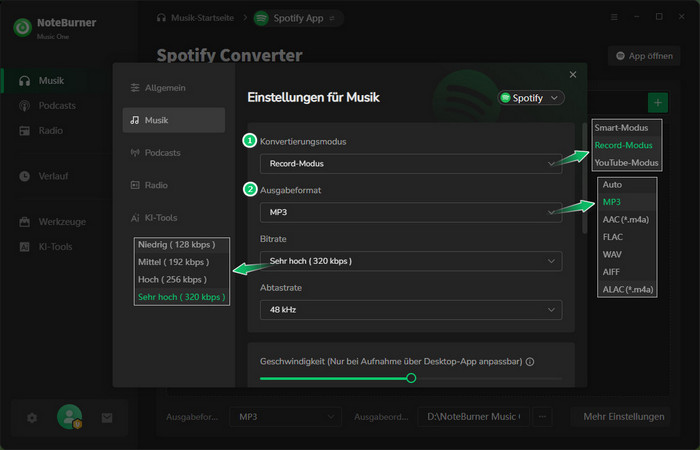Open Abtastrate dropdown showing 48 kHz

(x=411, y=310)
